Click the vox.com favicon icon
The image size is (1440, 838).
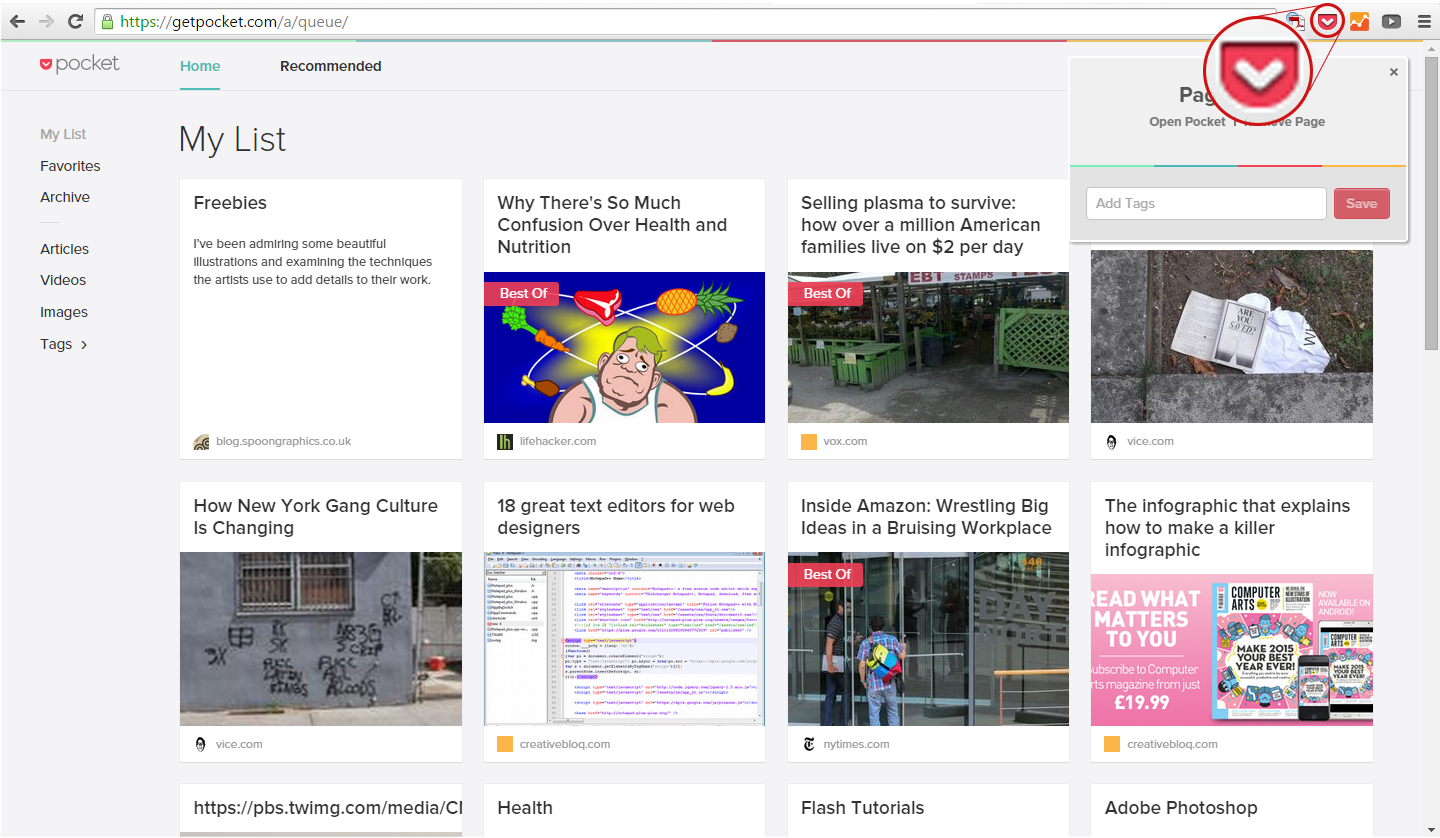tap(809, 441)
